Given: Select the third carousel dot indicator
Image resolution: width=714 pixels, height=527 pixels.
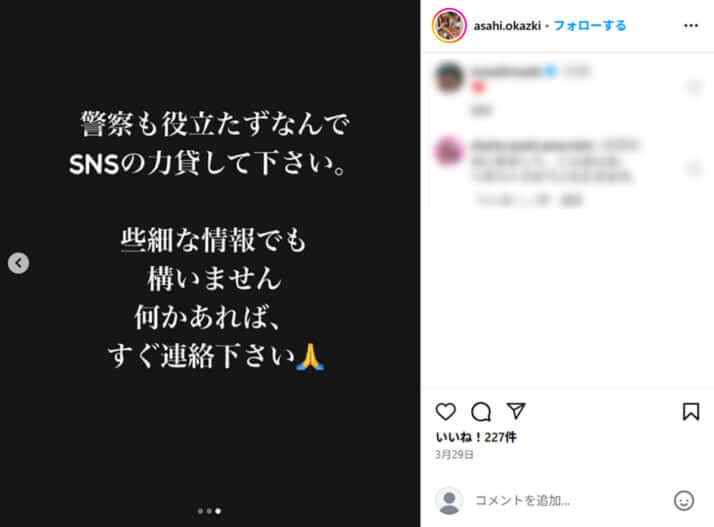Looking at the screenshot, I should click(218, 511).
